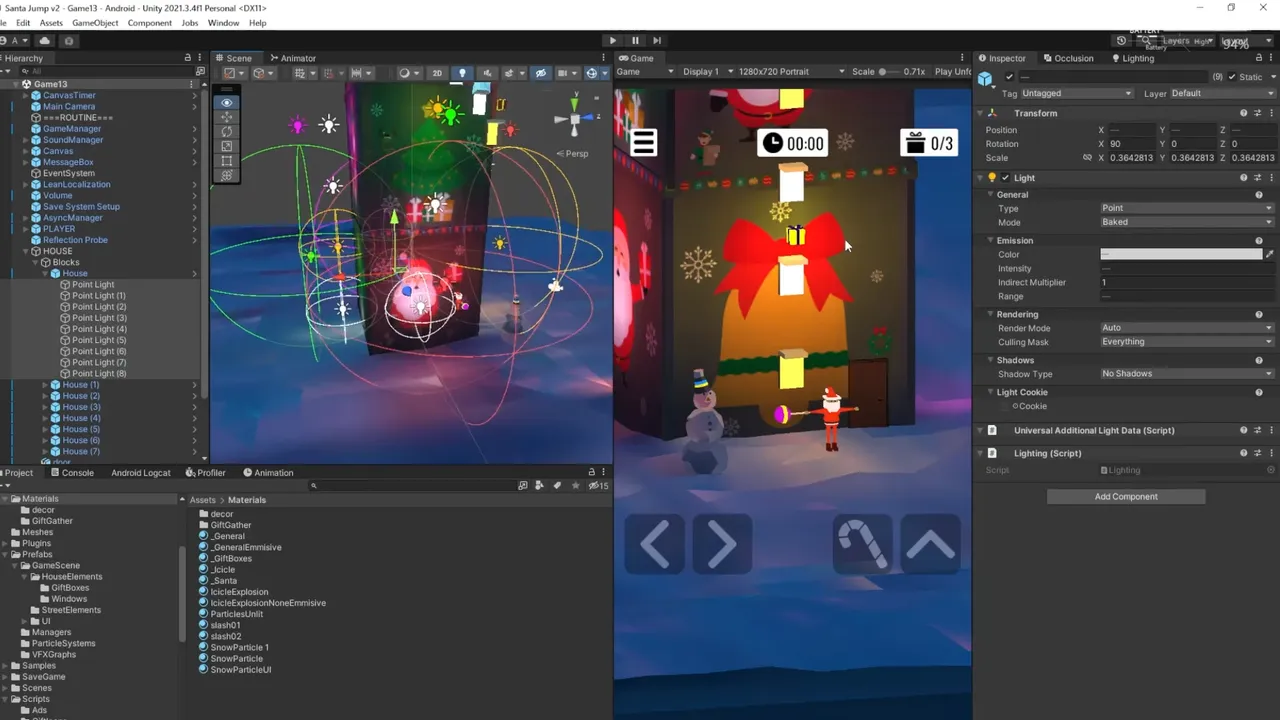Open the Component menu
1280x720 pixels.
[x=149, y=23]
